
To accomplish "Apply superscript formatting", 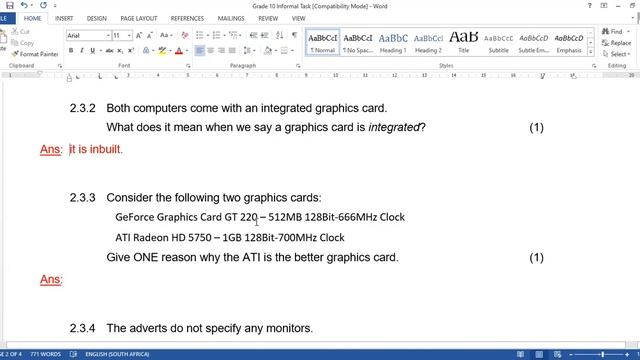I will coord(131,51).
